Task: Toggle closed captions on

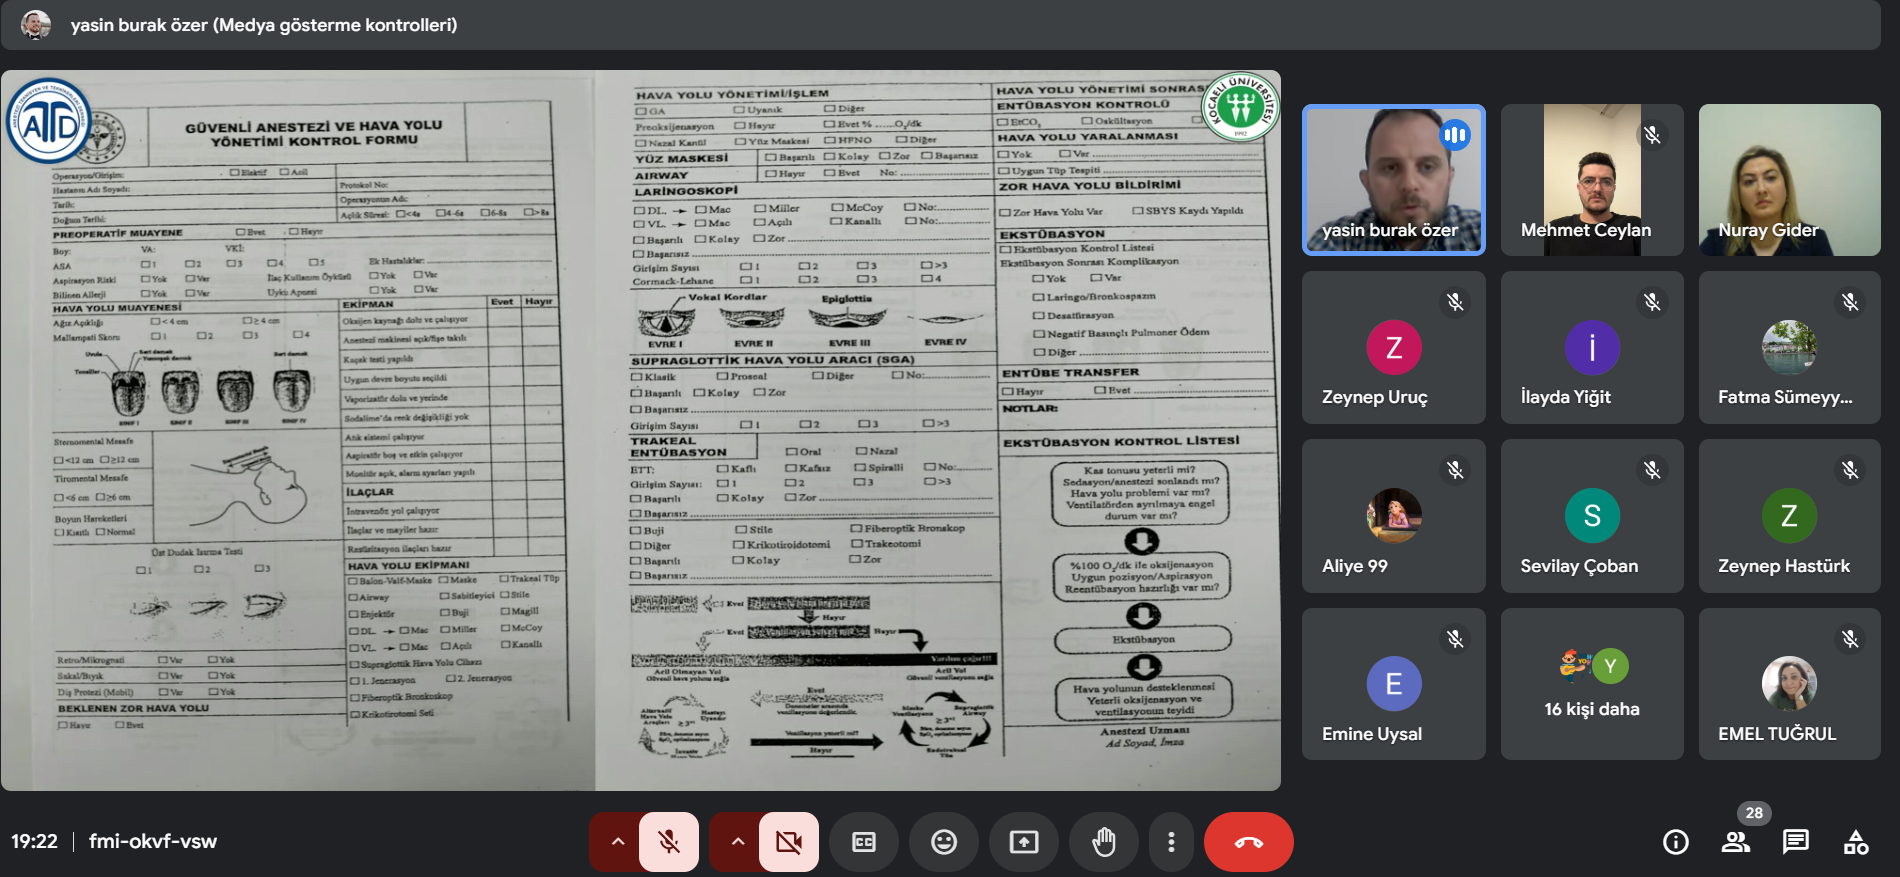Action: pyautogui.click(x=864, y=842)
